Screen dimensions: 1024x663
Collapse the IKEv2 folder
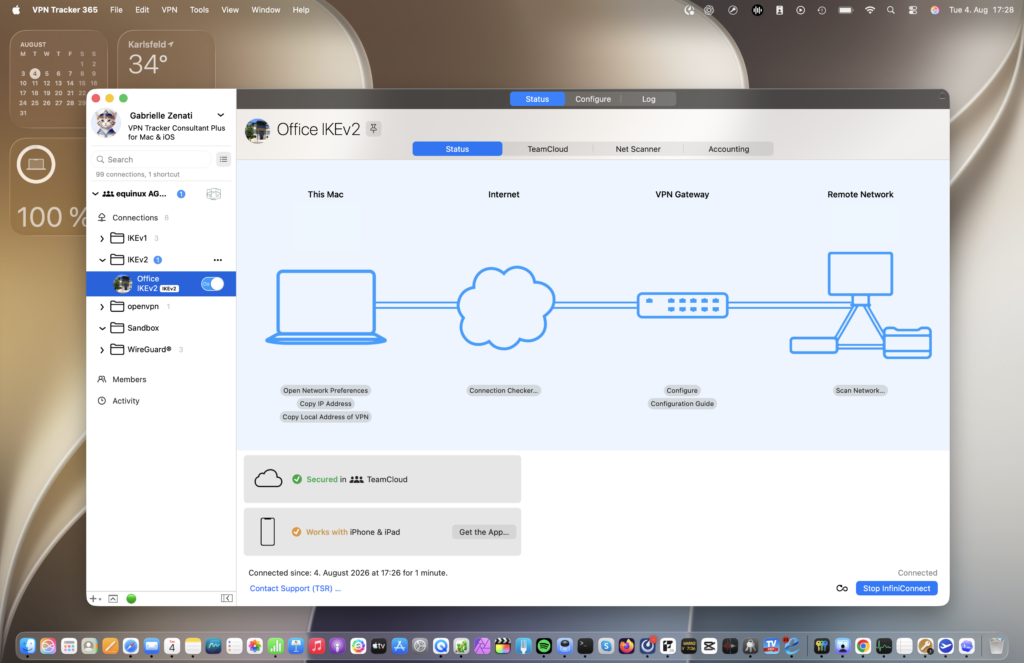[x=102, y=260]
